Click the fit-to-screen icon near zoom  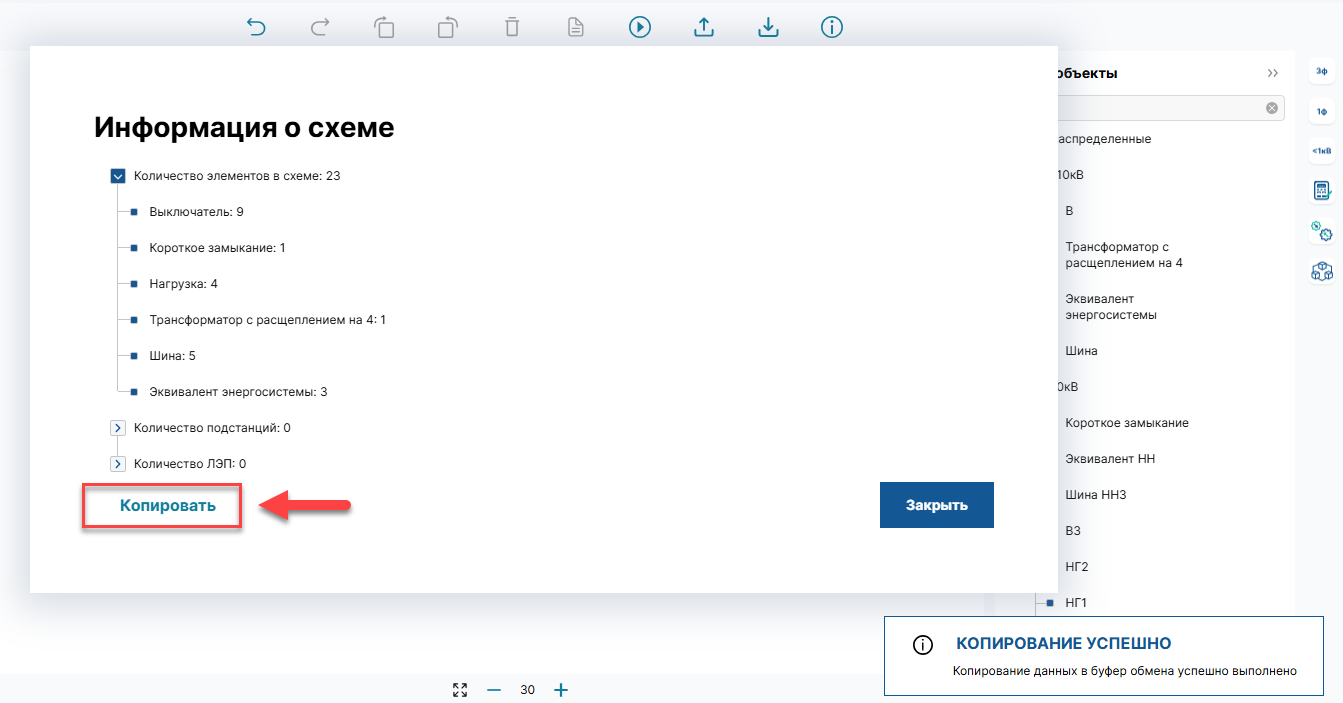460,690
